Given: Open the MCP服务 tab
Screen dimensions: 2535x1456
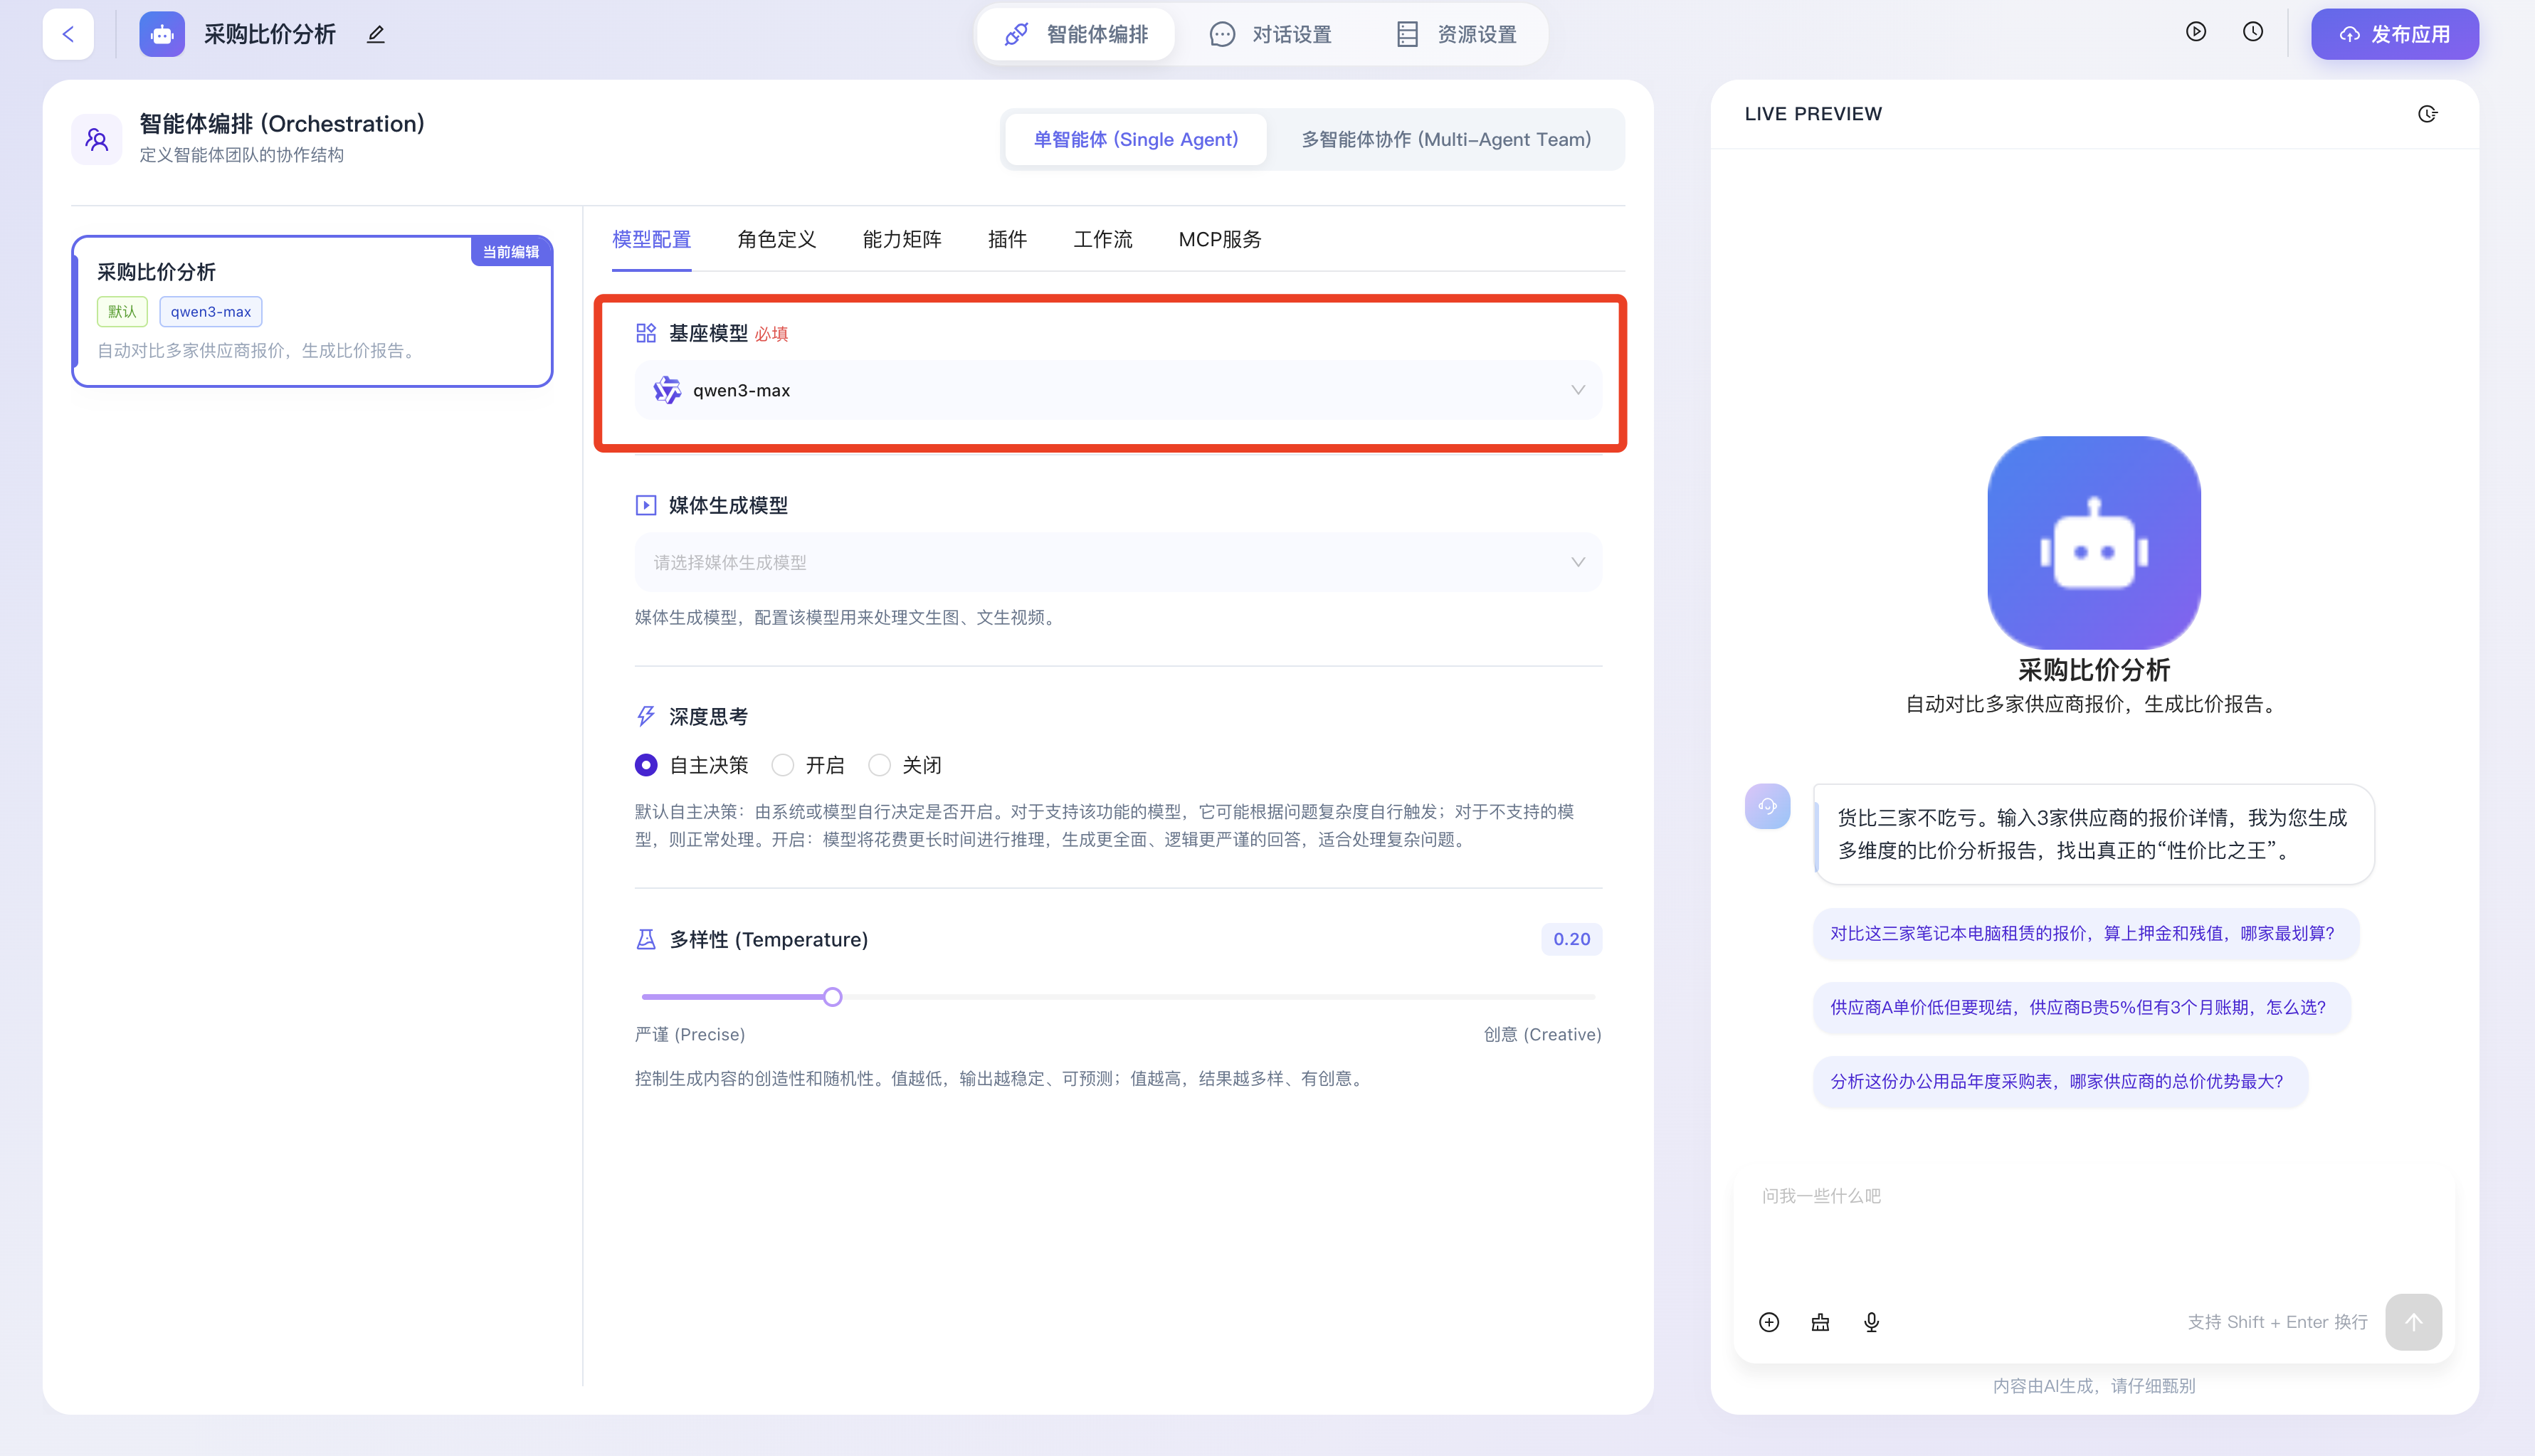Looking at the screenshot, I should pos(1219,240).
